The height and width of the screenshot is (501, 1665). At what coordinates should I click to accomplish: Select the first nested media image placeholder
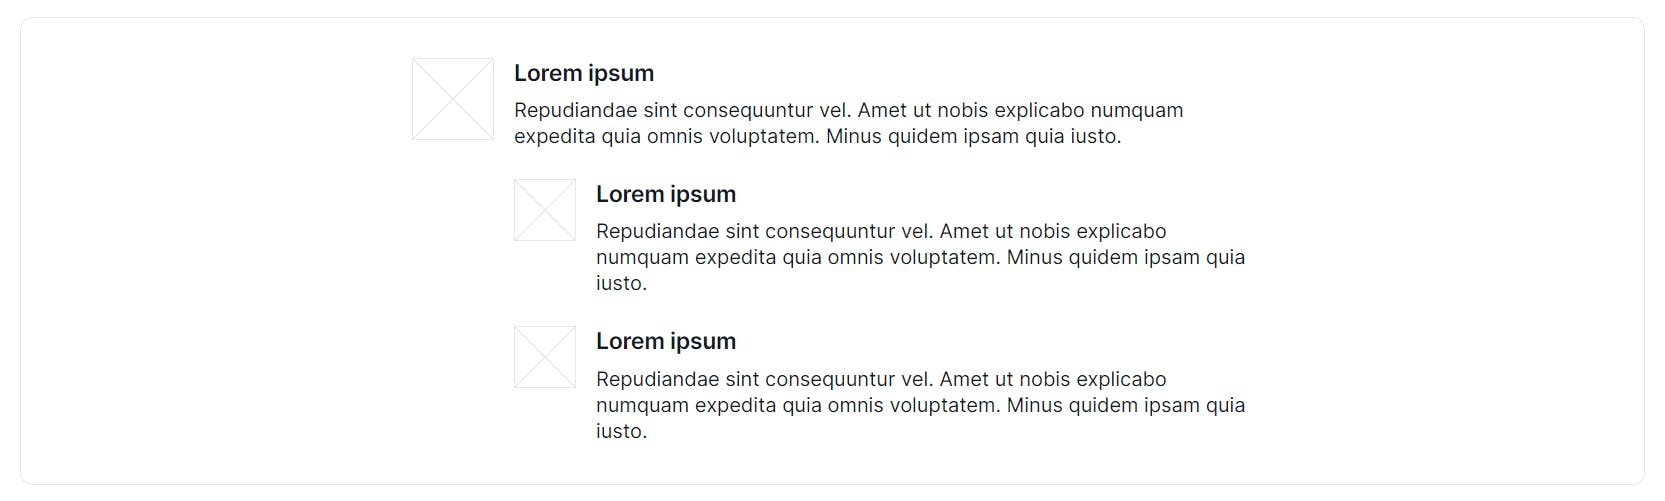click(x=545, y=210)
